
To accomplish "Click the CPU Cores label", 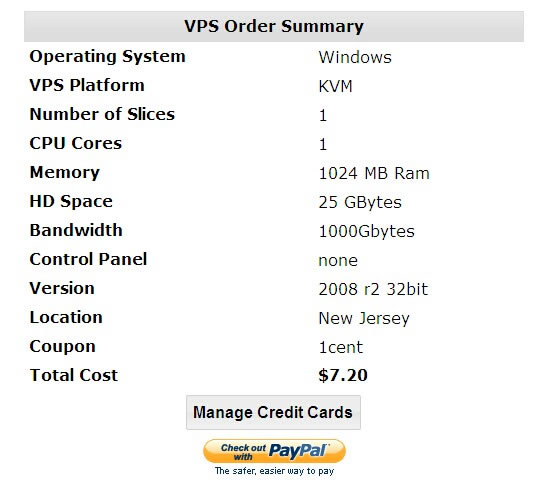I will [x=76, y=143].
